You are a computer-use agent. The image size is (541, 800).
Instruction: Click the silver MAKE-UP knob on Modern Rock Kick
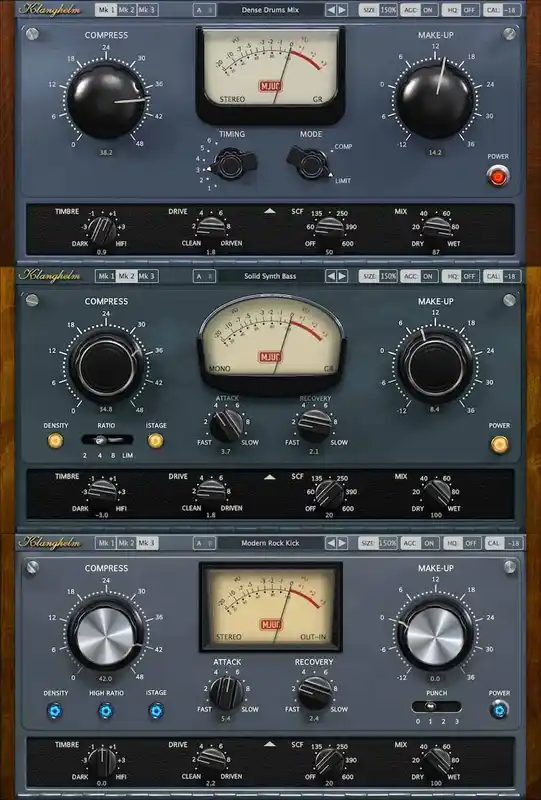click(435, 635)
